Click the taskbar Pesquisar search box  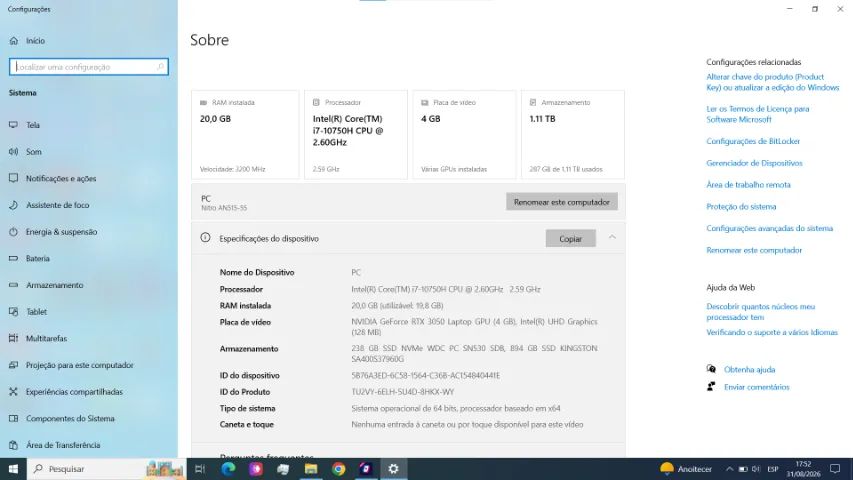pos(107,469)
